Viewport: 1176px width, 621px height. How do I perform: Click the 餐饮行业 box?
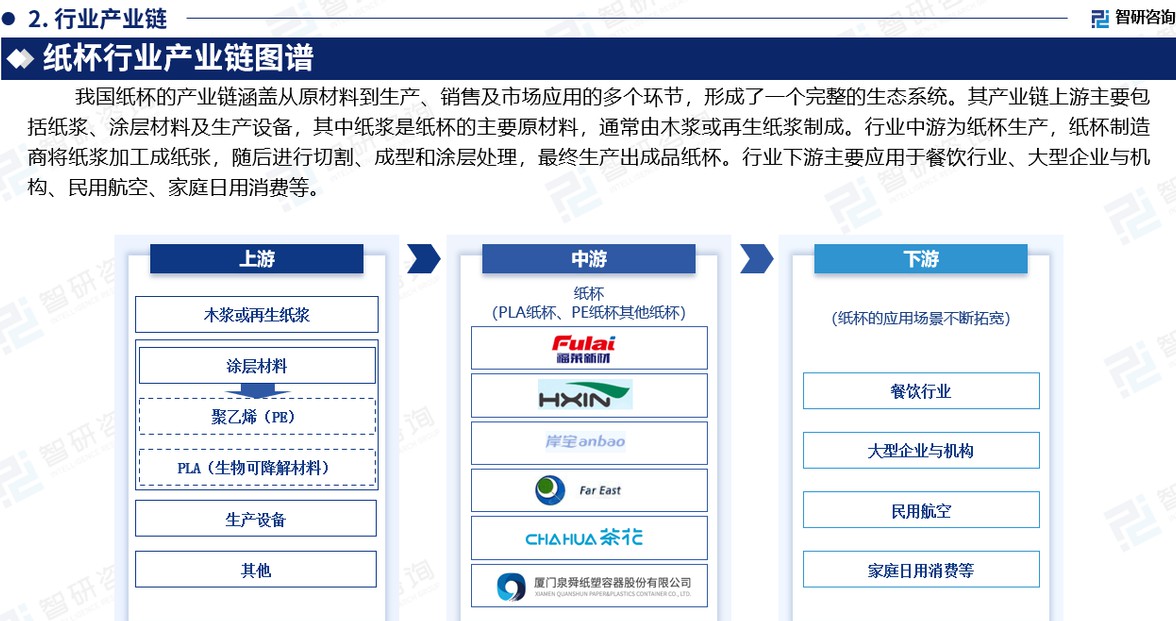[x=921, y=391]
